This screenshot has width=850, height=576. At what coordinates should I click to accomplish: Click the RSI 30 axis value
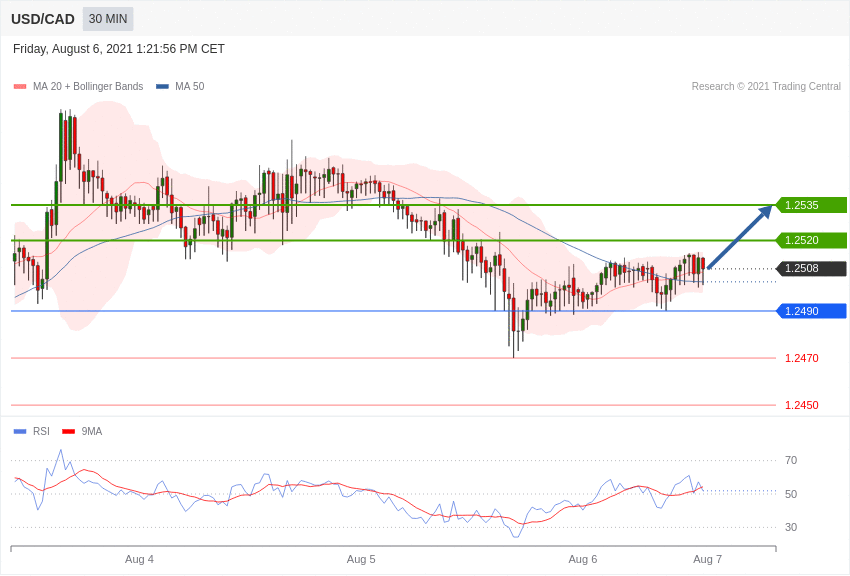coord(791,527)
